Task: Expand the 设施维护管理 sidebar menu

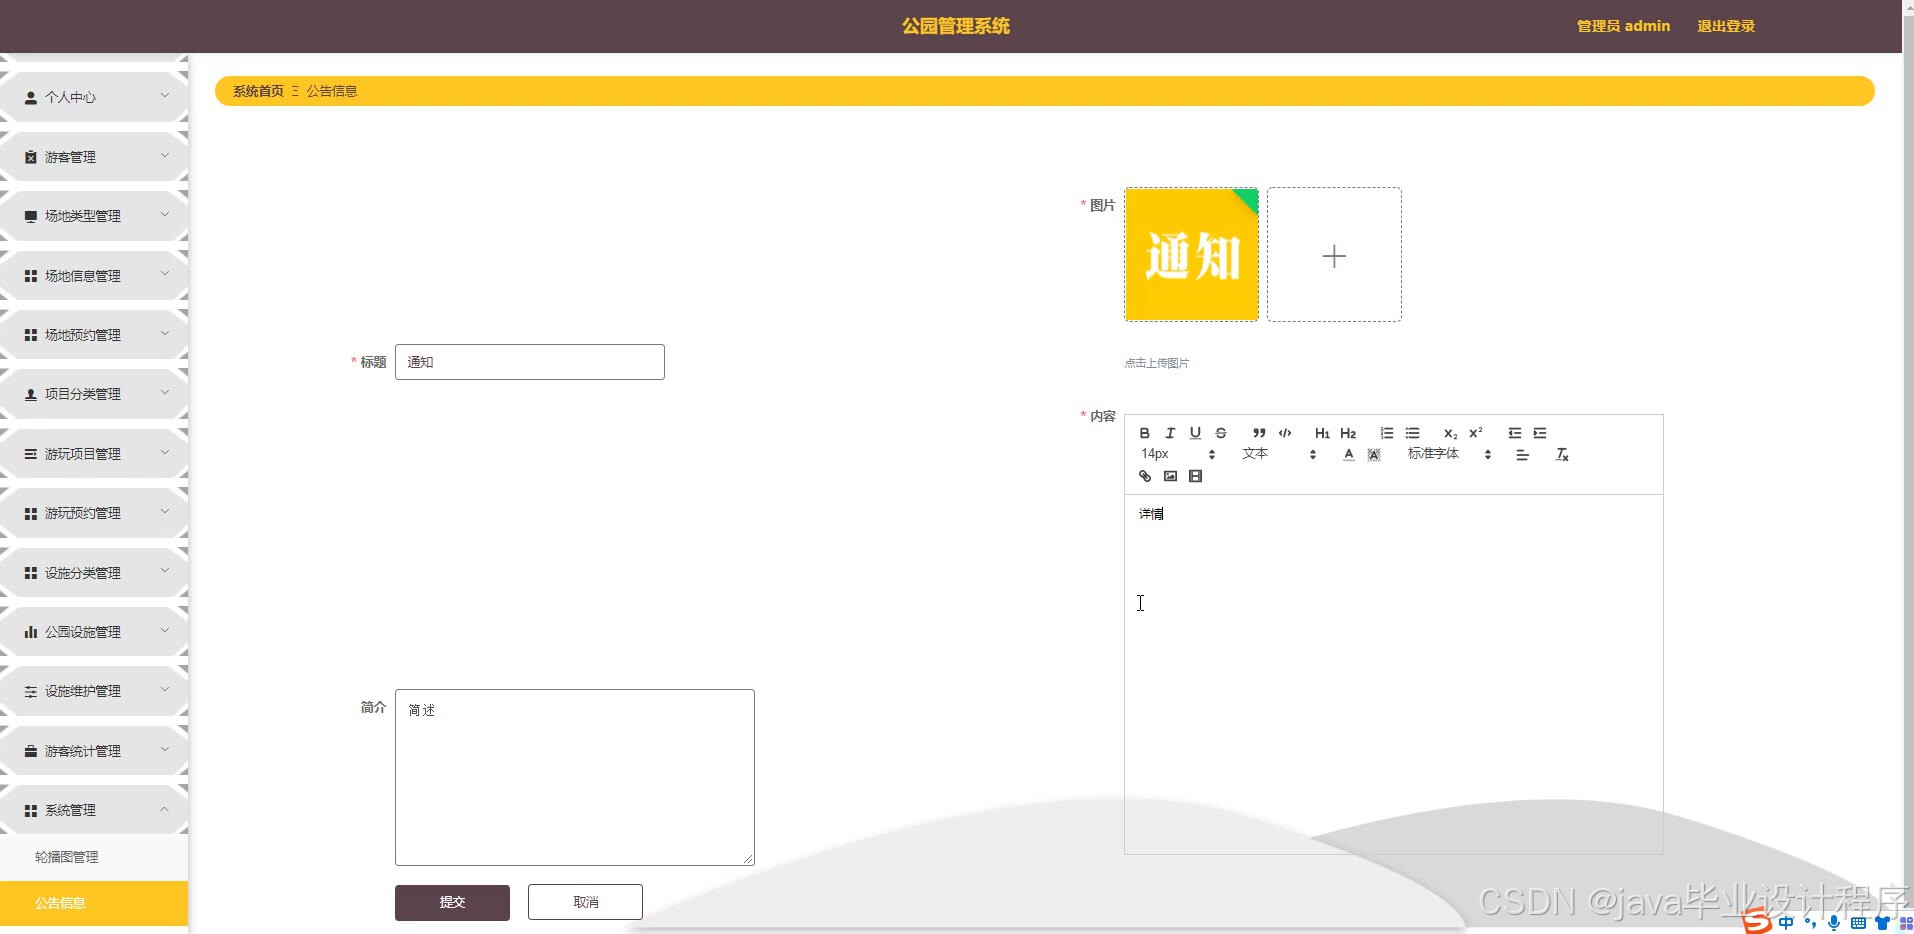Action: click(95, 691)
